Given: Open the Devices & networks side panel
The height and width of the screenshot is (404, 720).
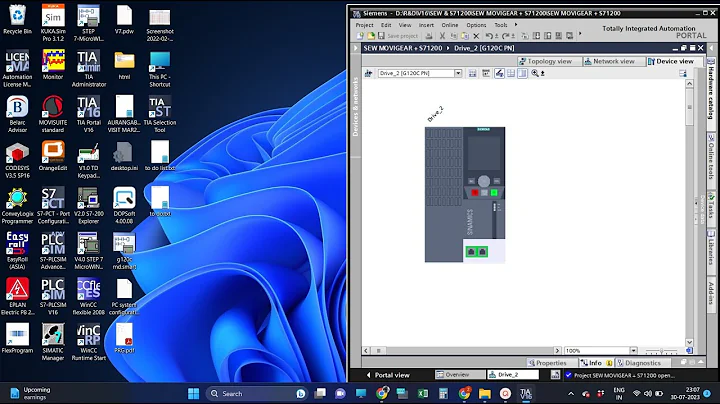Looking at the screenshot, I should tap(355, 107).
